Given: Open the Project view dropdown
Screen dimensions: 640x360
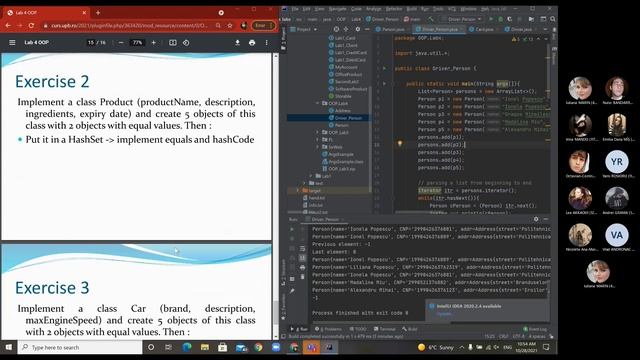Looking at the screenshot, I should pos(304,29).
